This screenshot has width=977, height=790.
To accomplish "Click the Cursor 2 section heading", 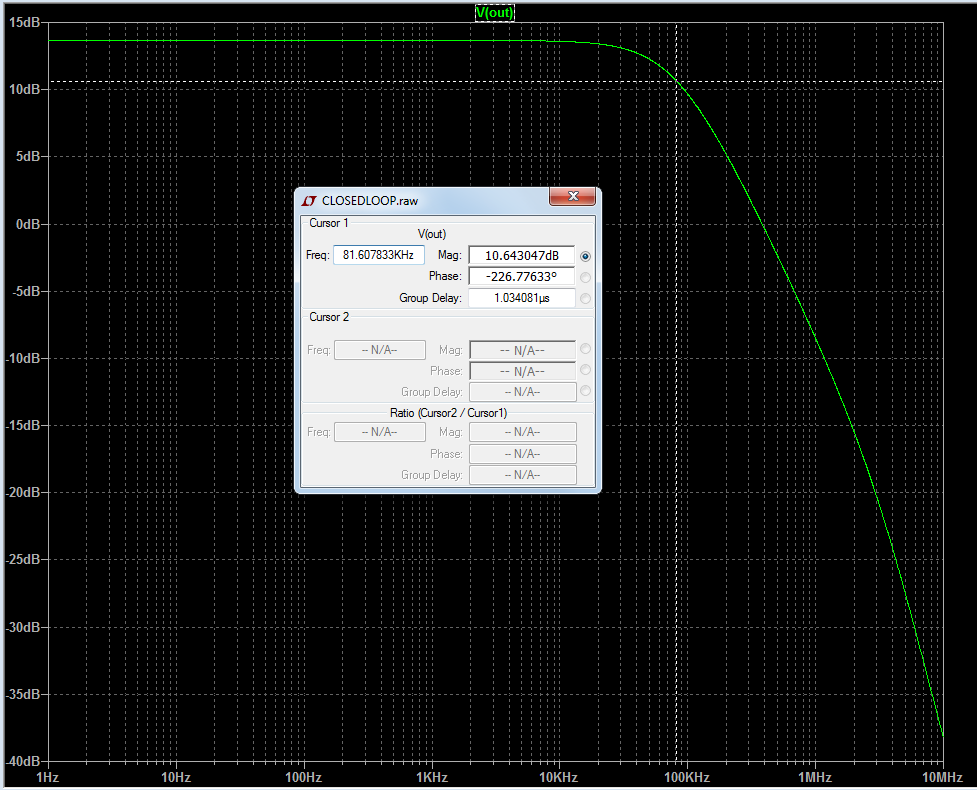I will point(329,316).
